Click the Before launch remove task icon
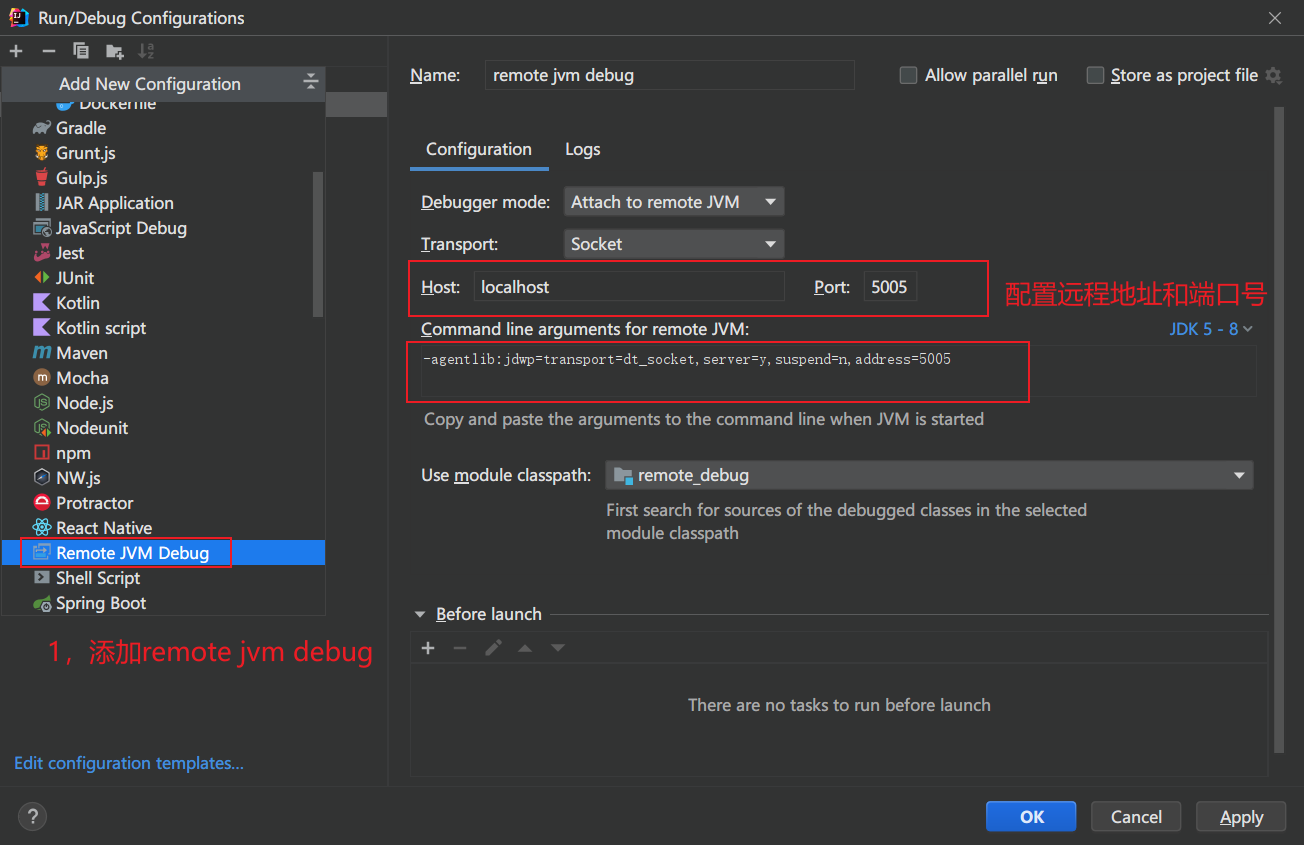Screen dimensions: 1304x845 pyautogui.click(x=460, y=648)
